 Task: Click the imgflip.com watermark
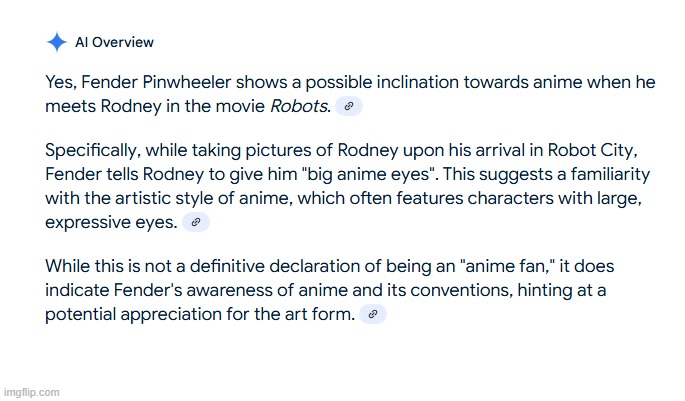(31, 392)
